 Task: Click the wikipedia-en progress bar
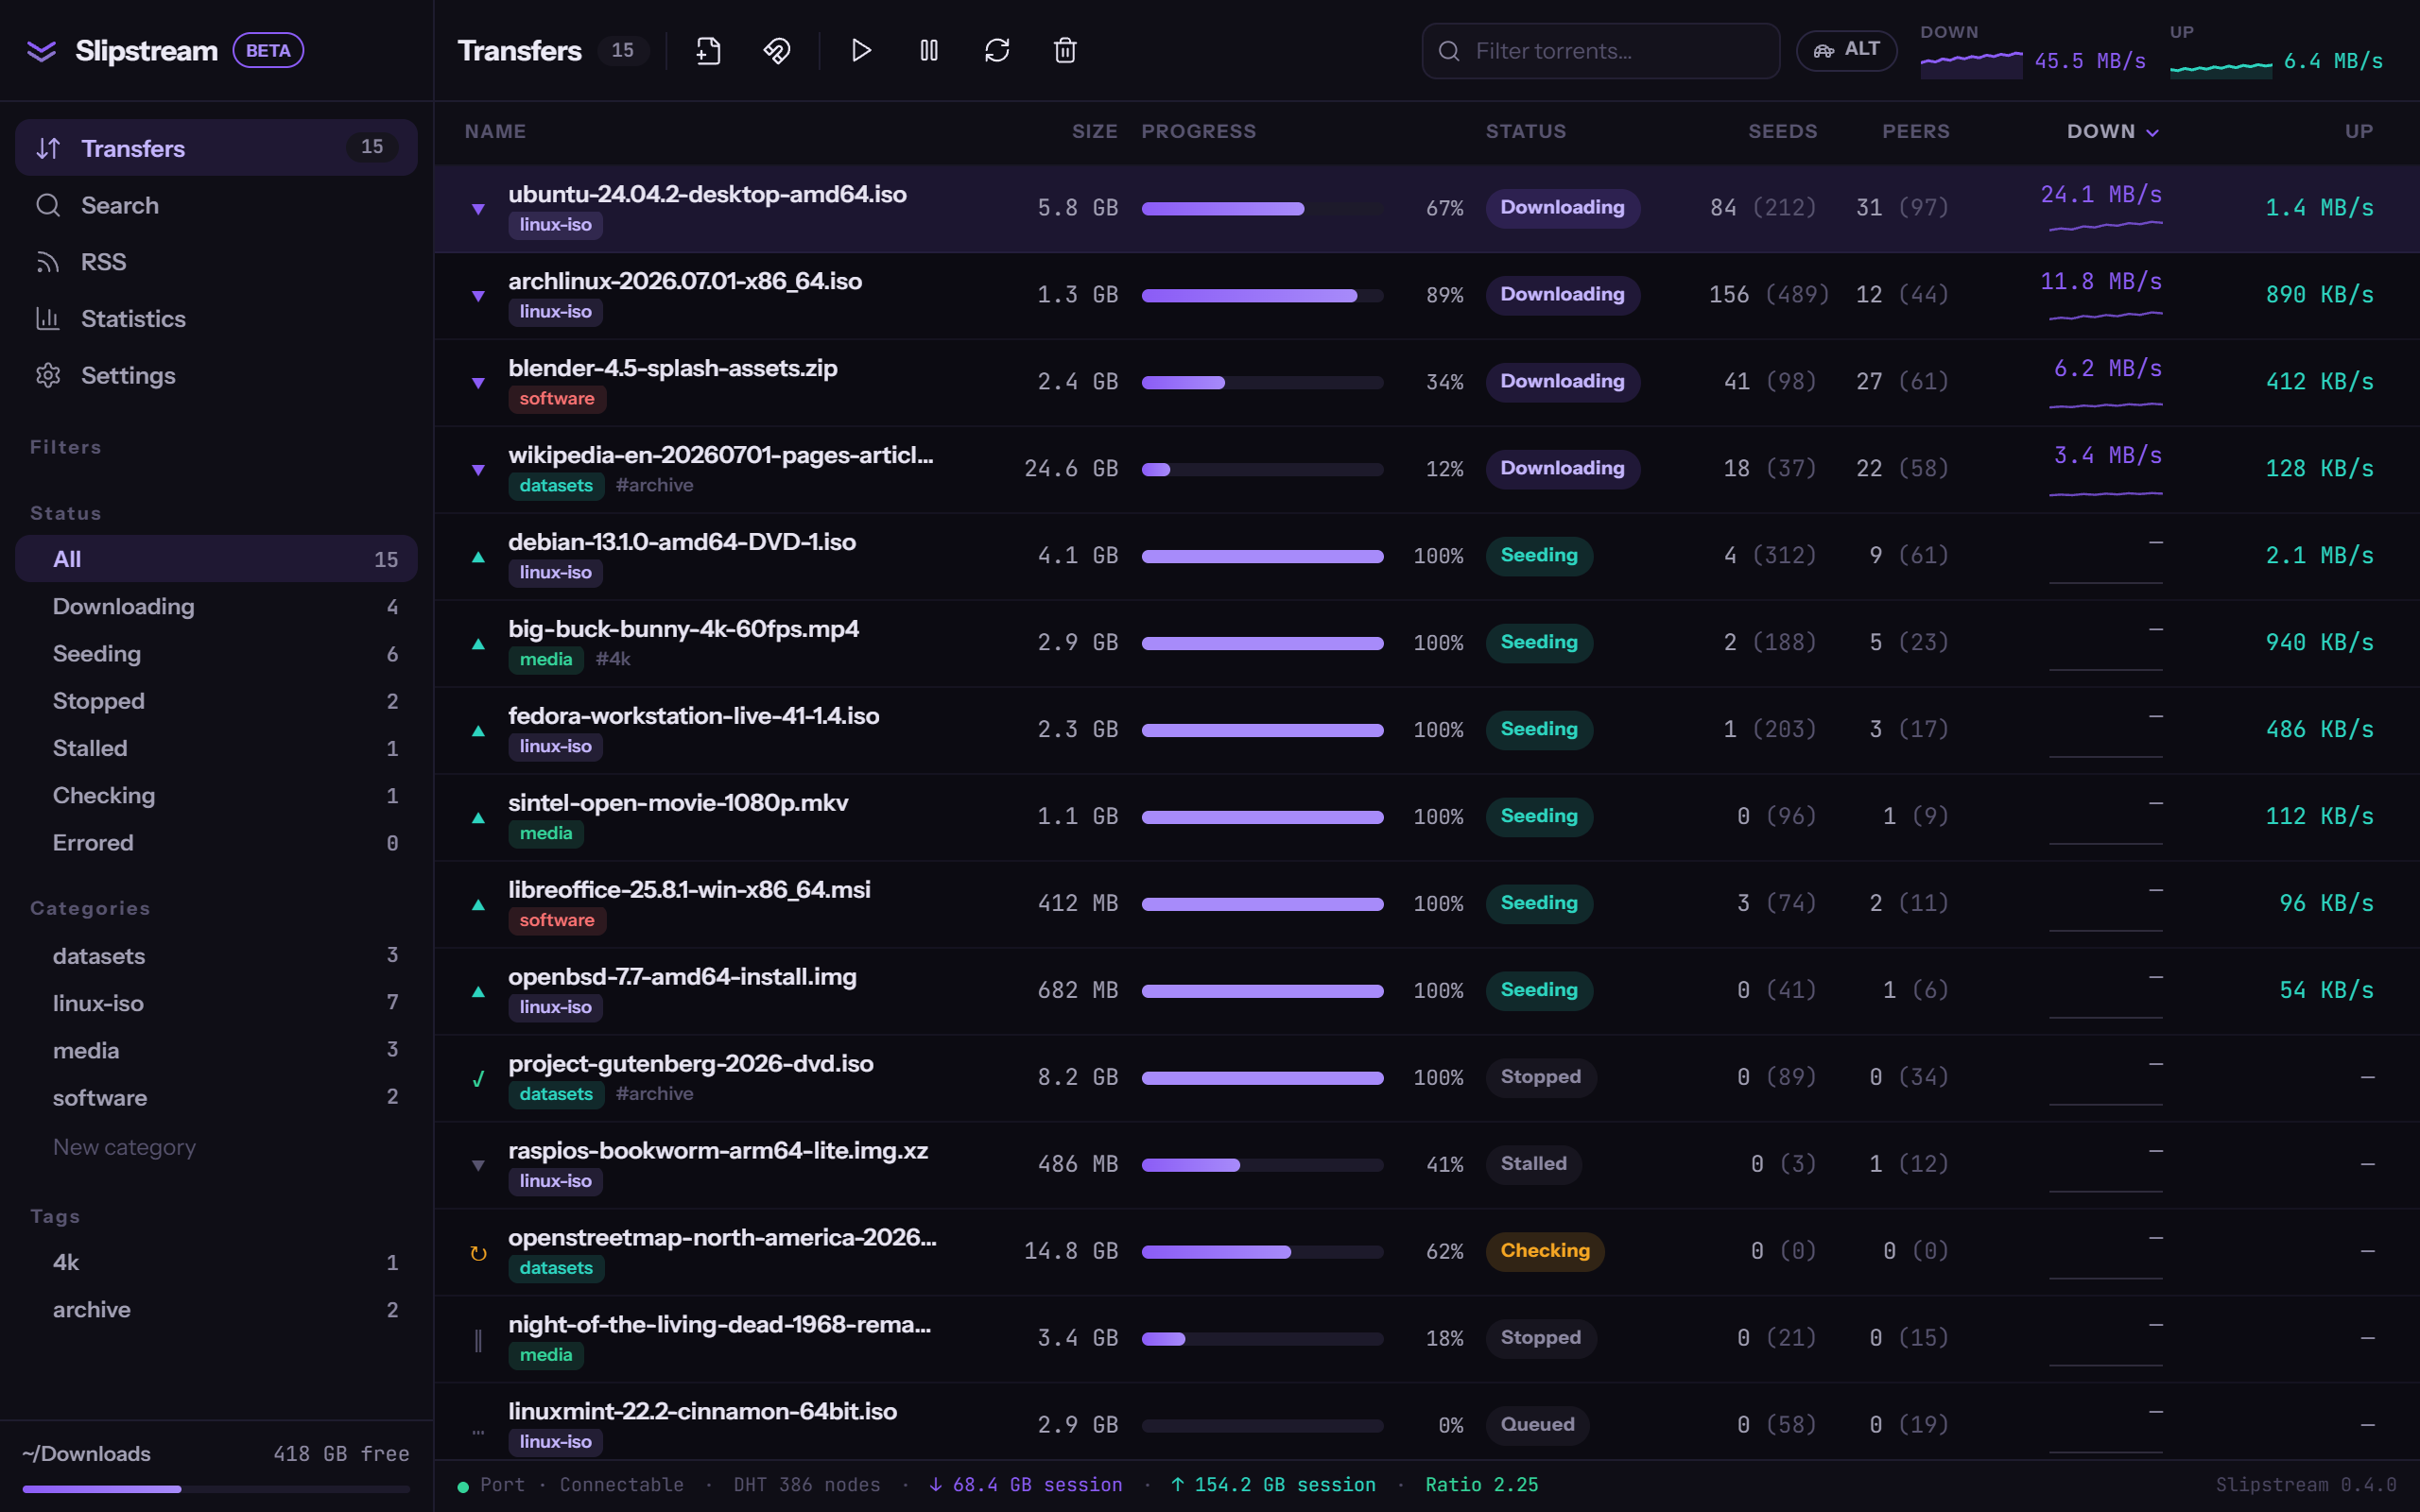click(1262, 469)
